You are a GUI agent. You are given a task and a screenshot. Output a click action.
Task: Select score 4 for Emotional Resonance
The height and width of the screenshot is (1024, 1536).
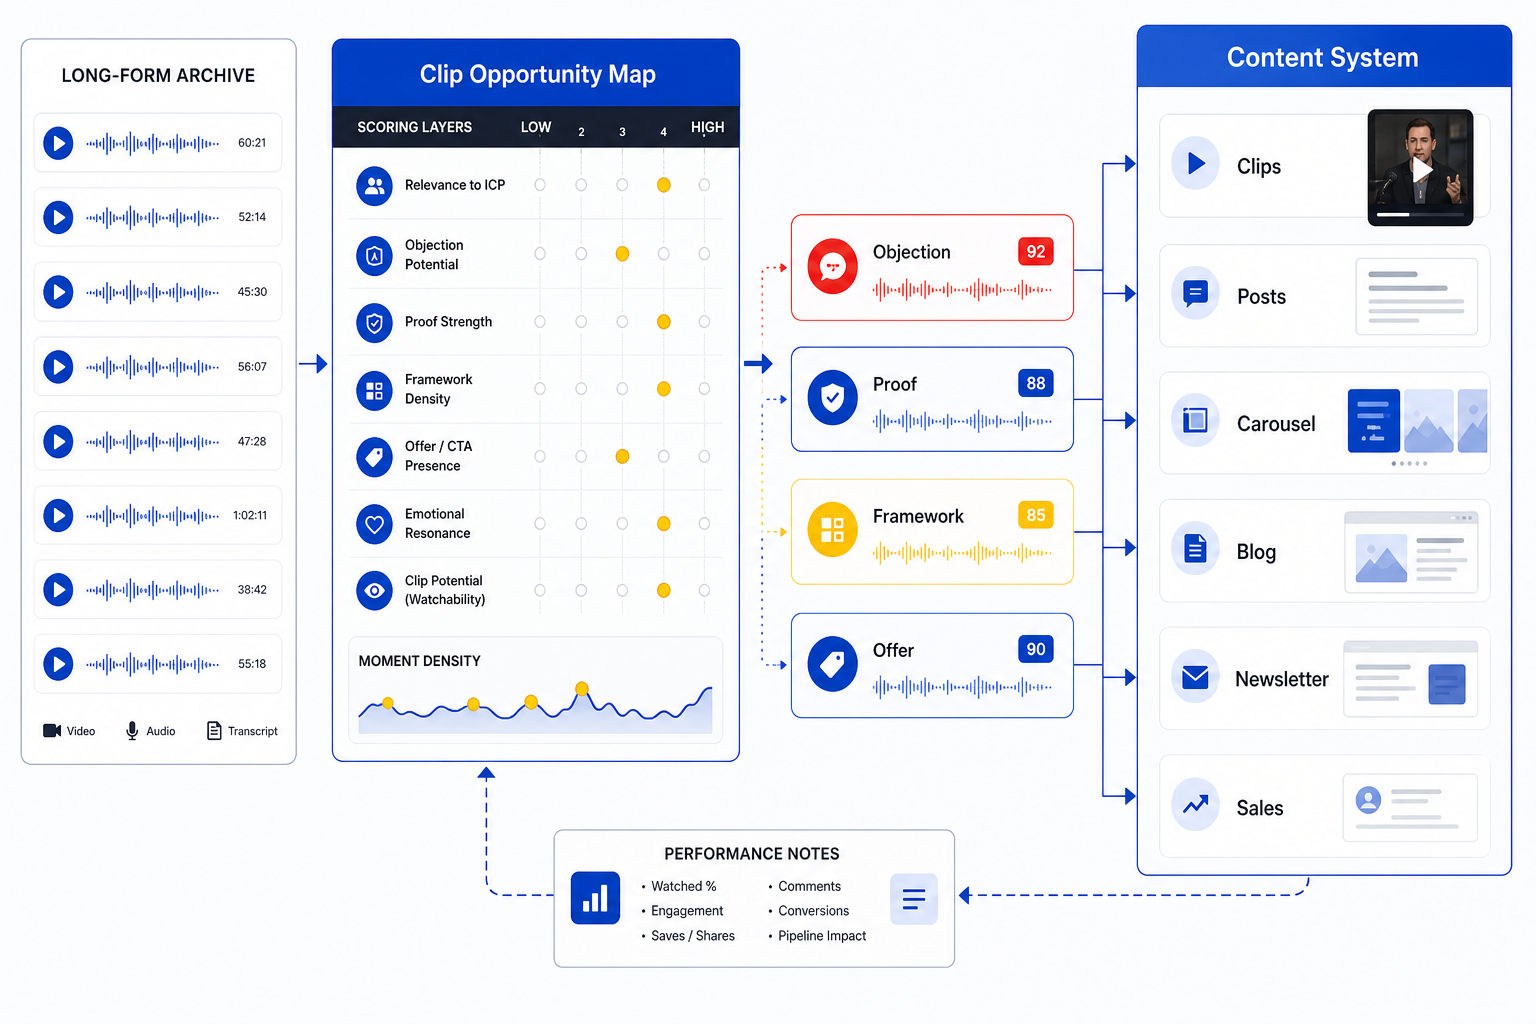(663, 524)
